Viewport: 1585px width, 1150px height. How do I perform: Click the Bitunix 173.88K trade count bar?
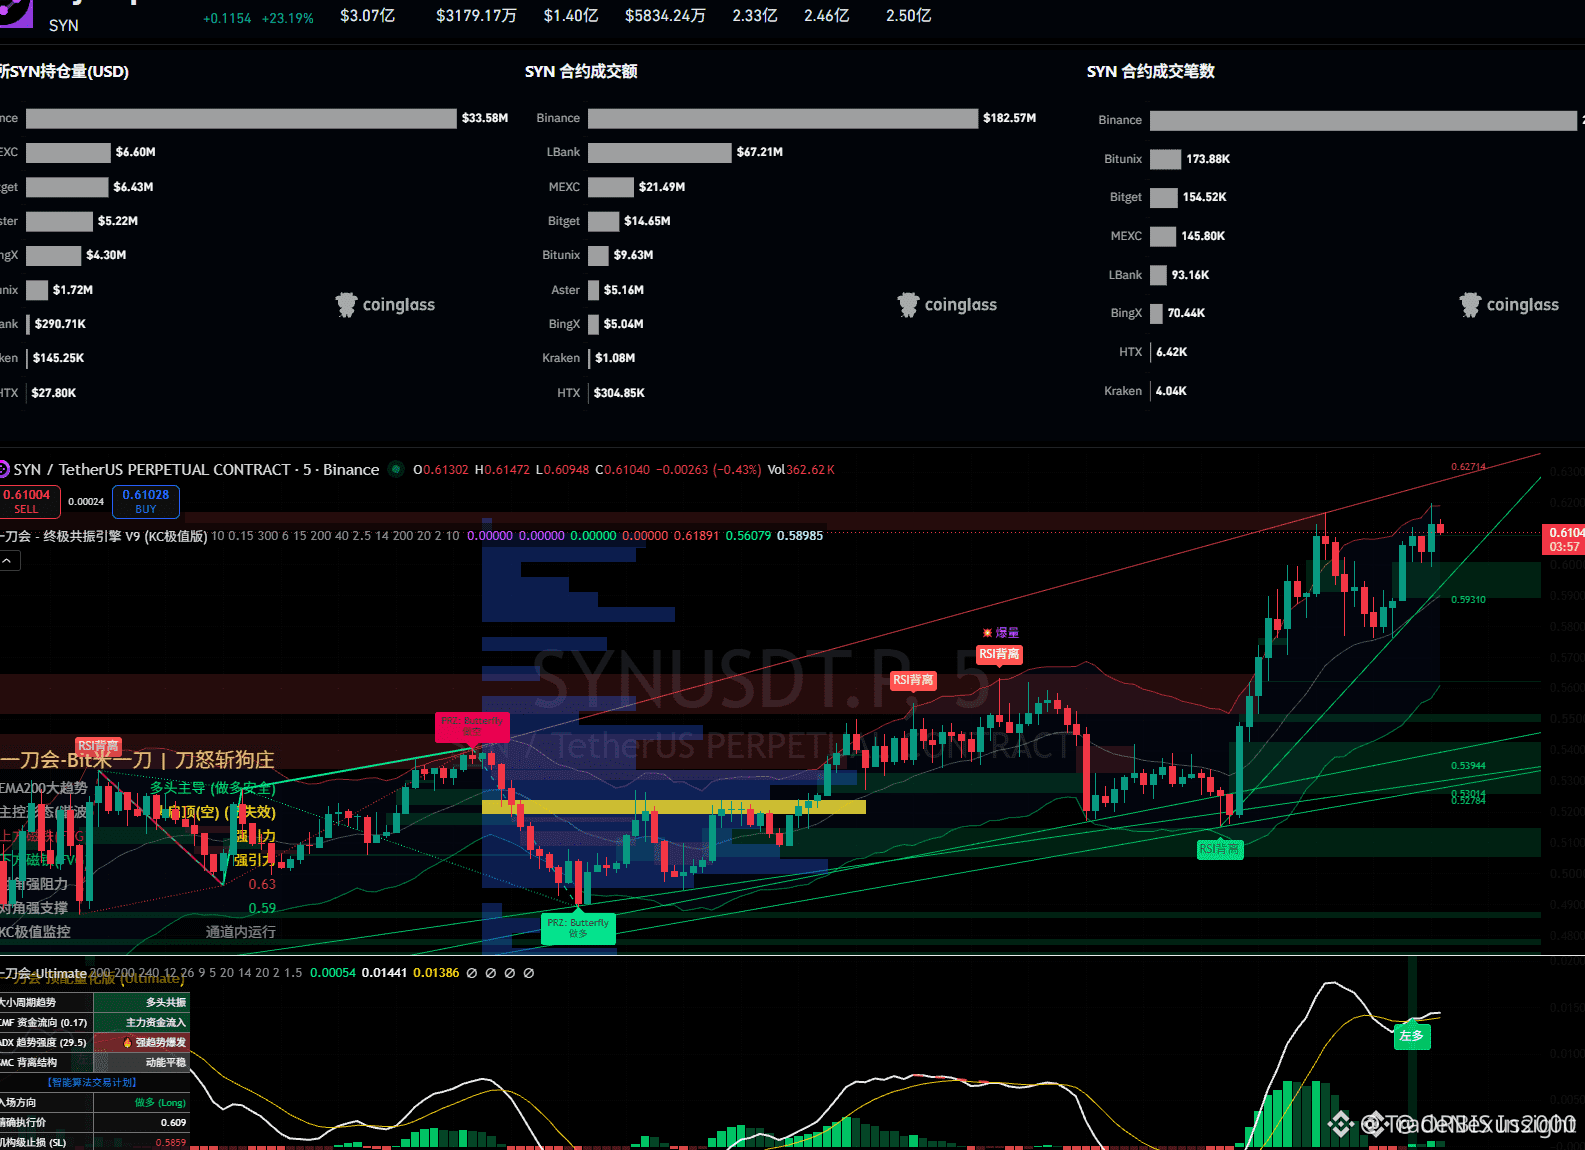click(x=1165, y=159)
